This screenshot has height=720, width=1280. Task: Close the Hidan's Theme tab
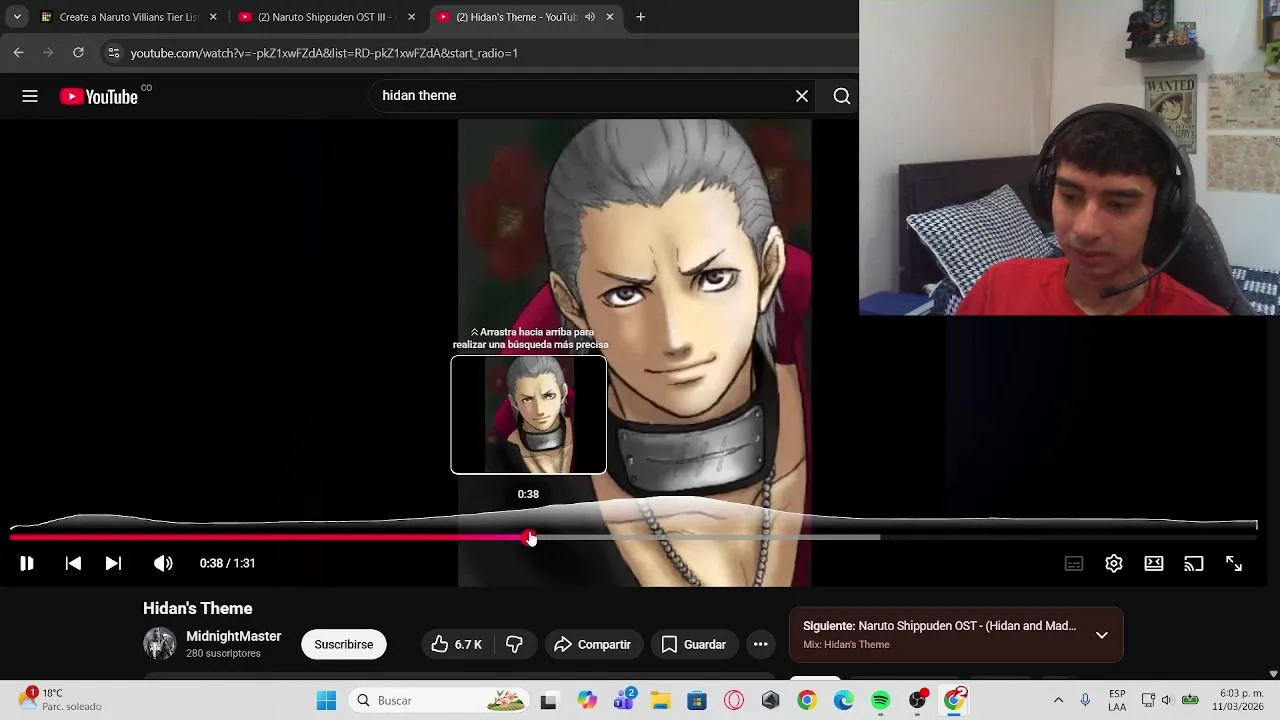610,17
